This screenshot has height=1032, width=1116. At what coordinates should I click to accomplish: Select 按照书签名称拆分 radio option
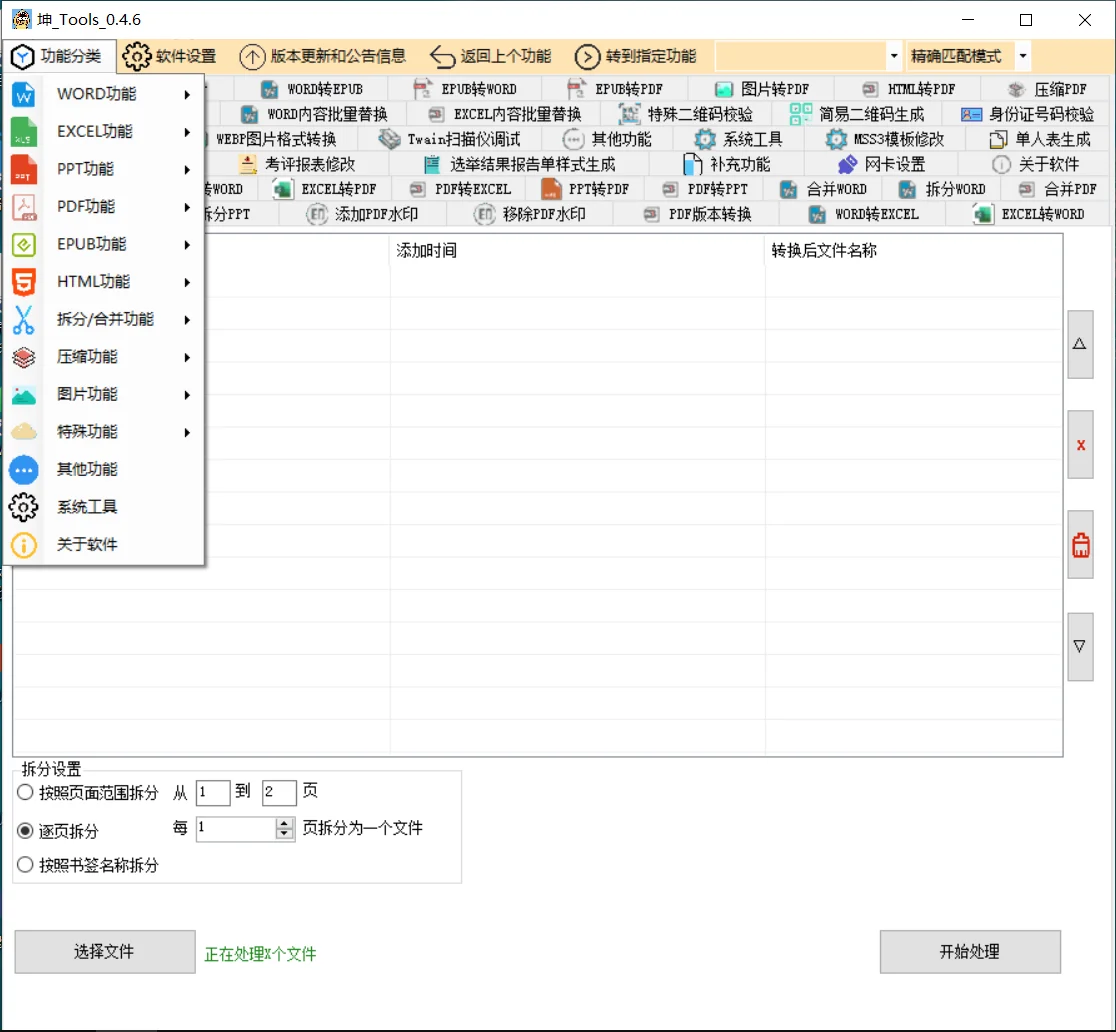point(88,865)
